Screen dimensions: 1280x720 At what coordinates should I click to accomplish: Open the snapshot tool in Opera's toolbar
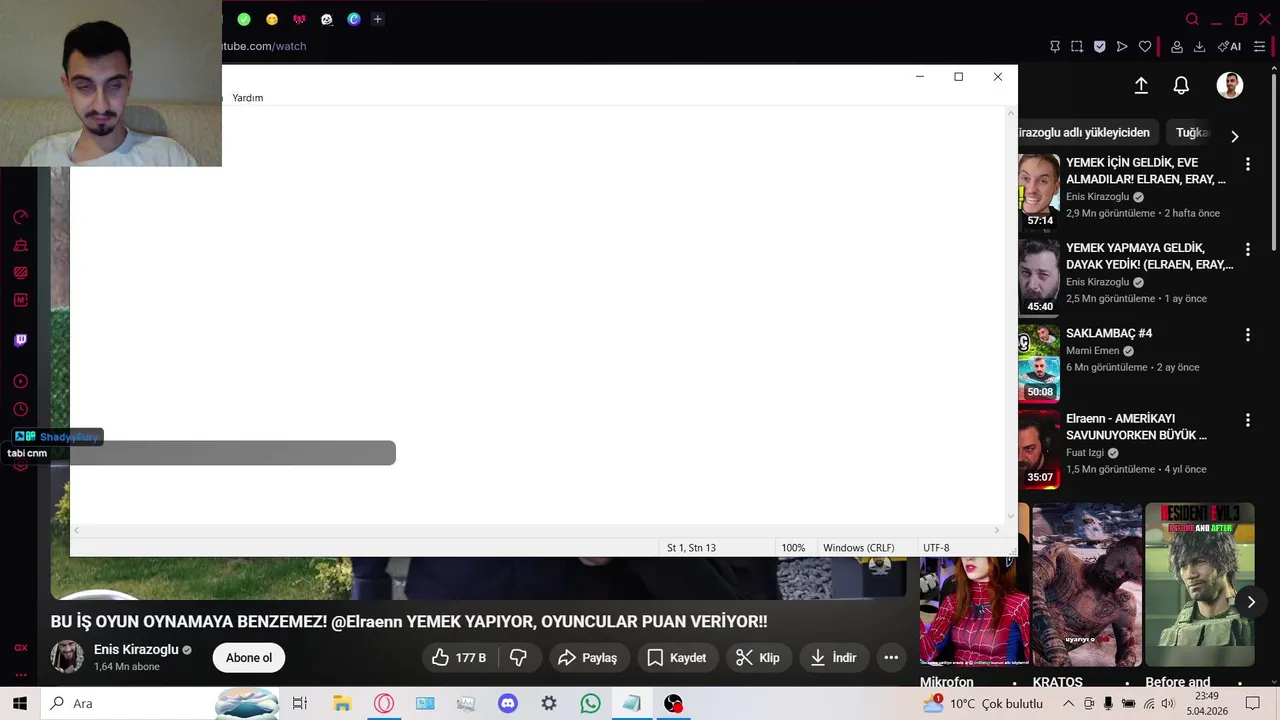1077,46
